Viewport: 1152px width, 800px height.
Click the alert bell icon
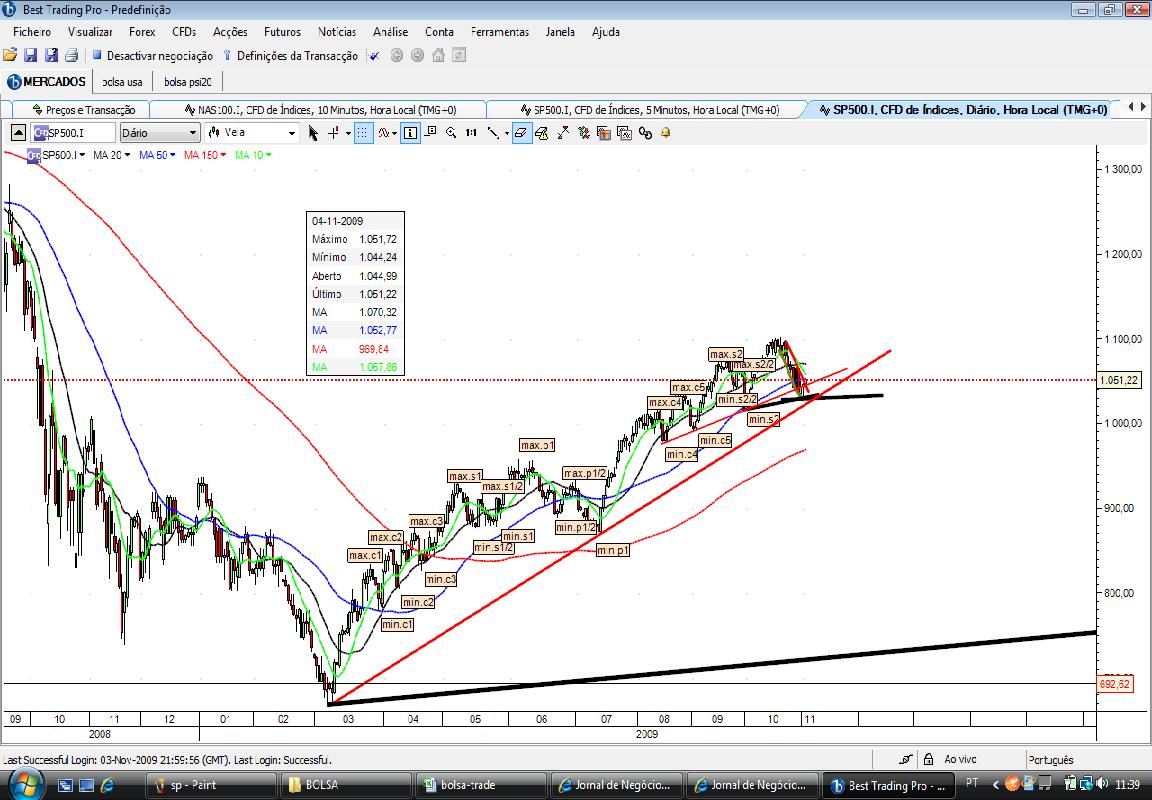pos(666,133)
